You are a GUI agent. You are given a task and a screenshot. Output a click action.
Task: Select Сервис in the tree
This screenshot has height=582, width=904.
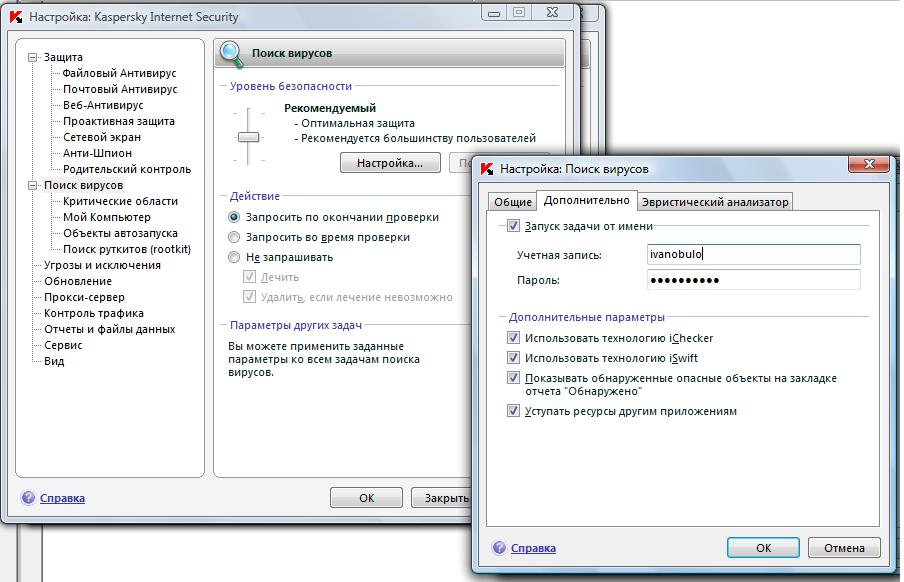(x=63, y=345)
